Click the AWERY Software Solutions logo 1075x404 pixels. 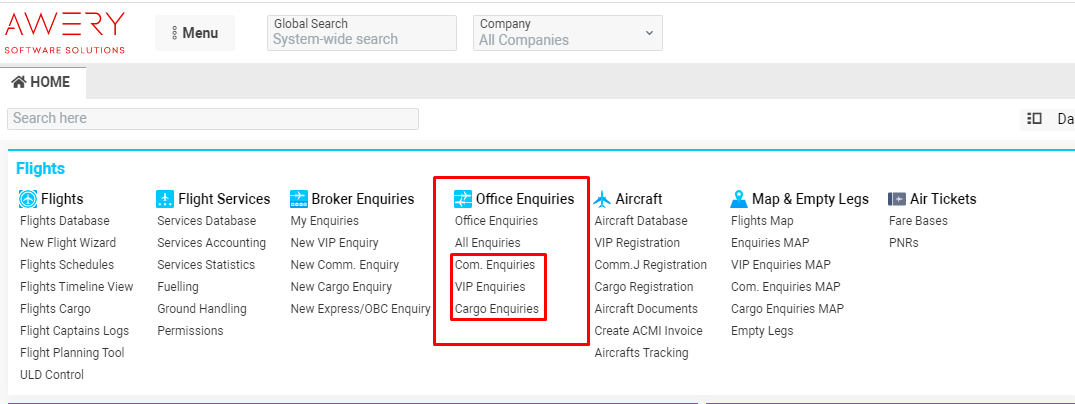[65, 32]
